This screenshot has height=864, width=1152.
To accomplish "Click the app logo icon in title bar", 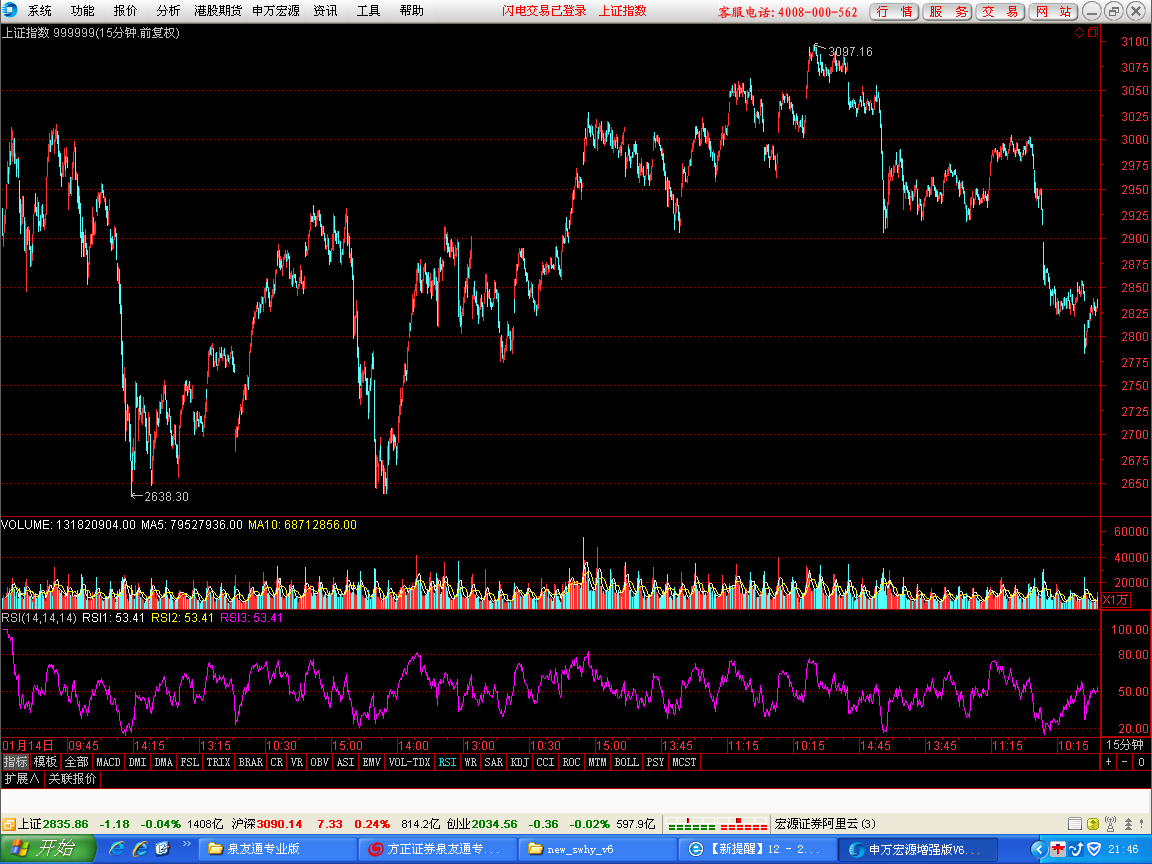I will coord(10,10).
